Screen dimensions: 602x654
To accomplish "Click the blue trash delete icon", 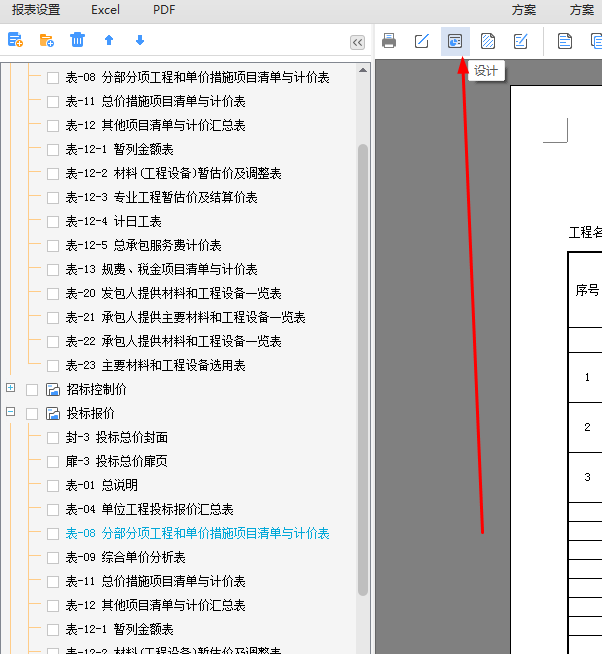I will (x=78, y=40).
